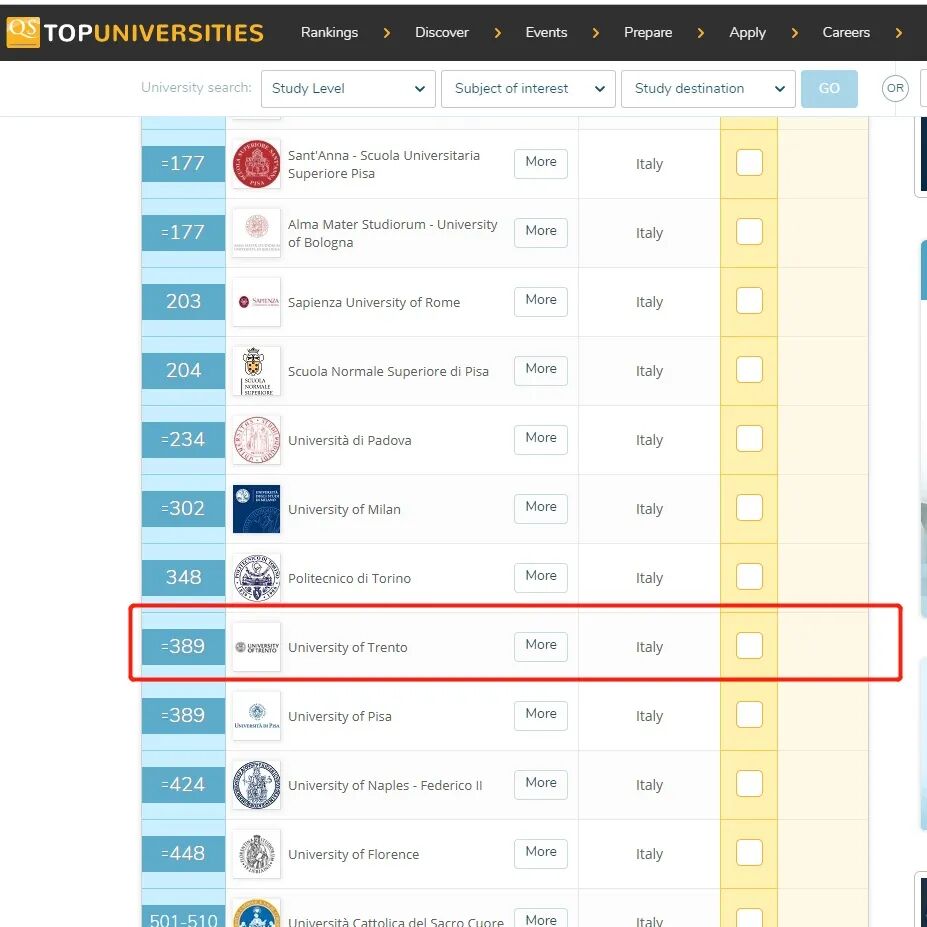Click More for Scuola Normale Superiore di Pisa
Viewport: 927px width, 927px height.
point(540,370)
